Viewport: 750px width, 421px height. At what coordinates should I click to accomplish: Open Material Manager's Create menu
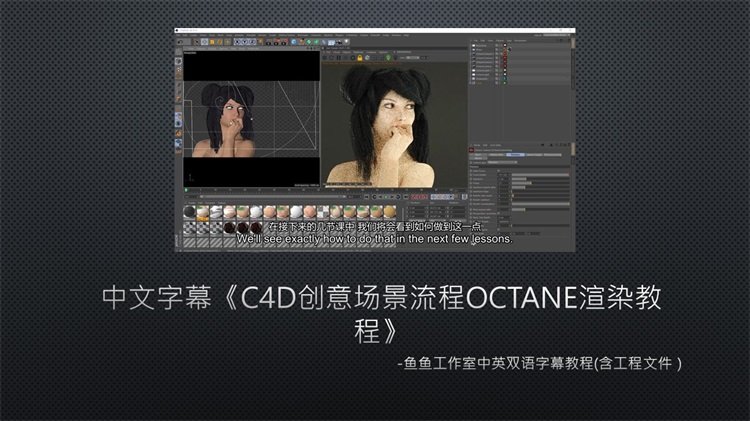pos(192,203)
